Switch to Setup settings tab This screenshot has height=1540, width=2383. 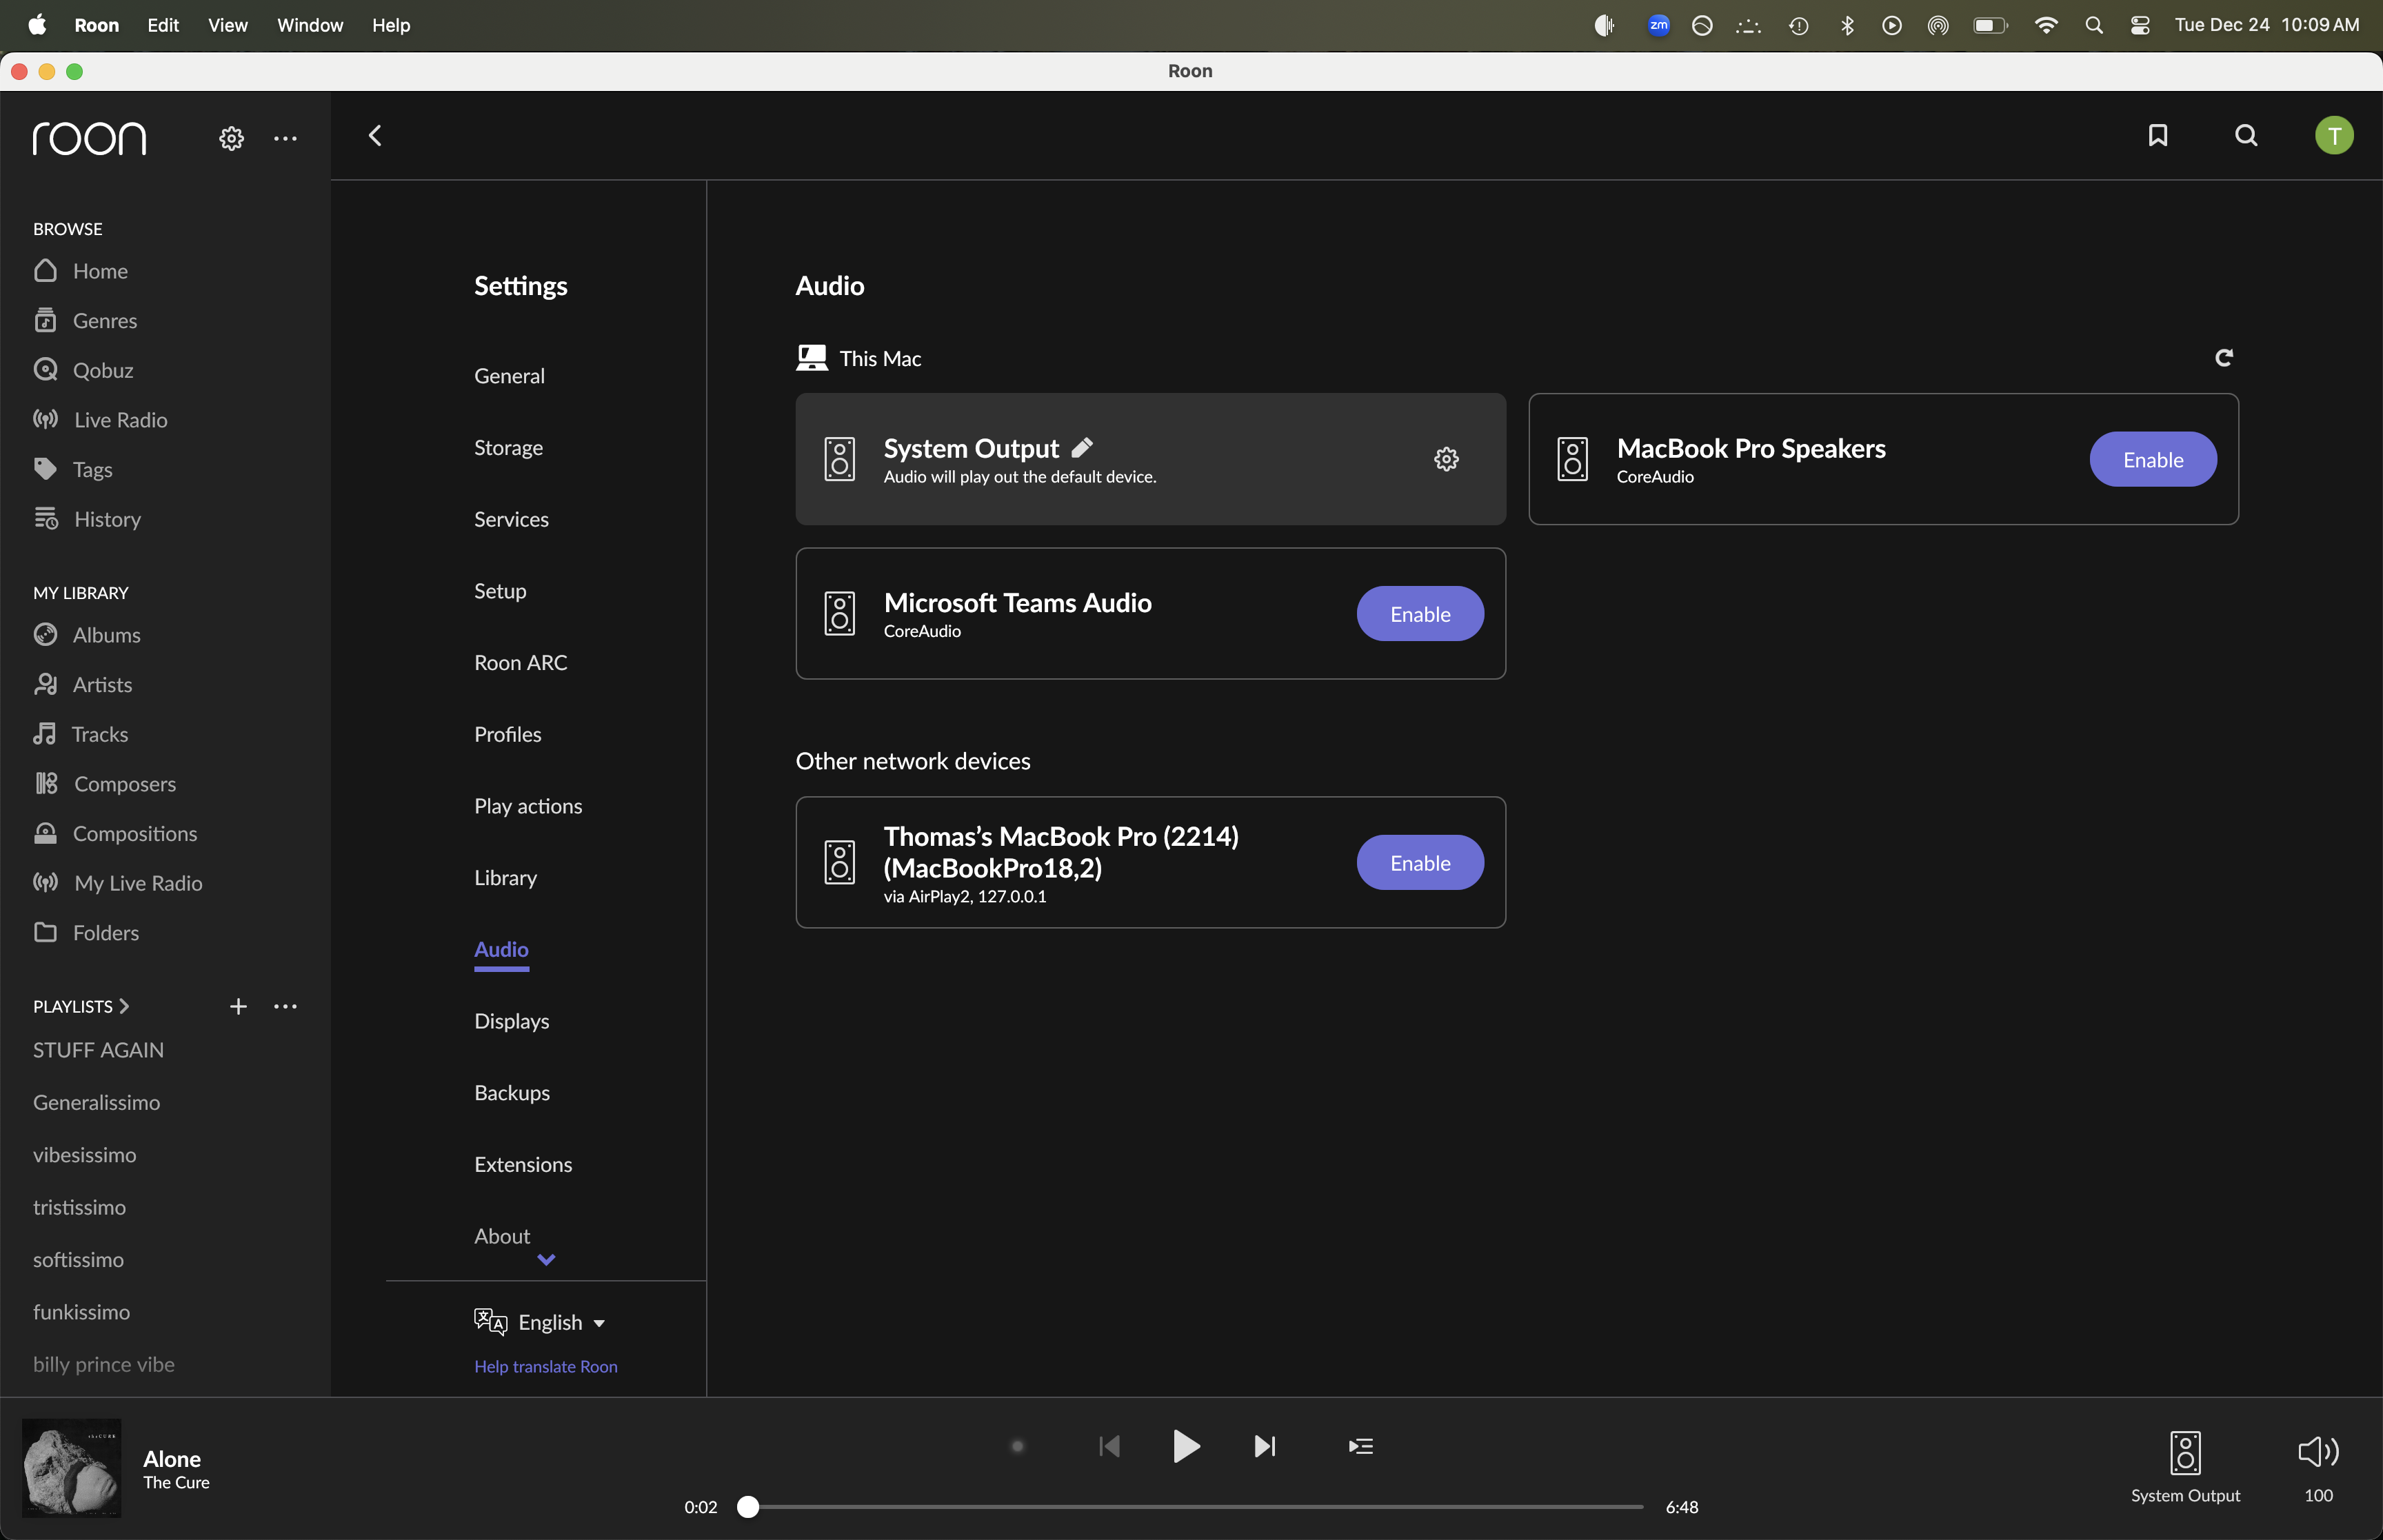coord(500,591)
